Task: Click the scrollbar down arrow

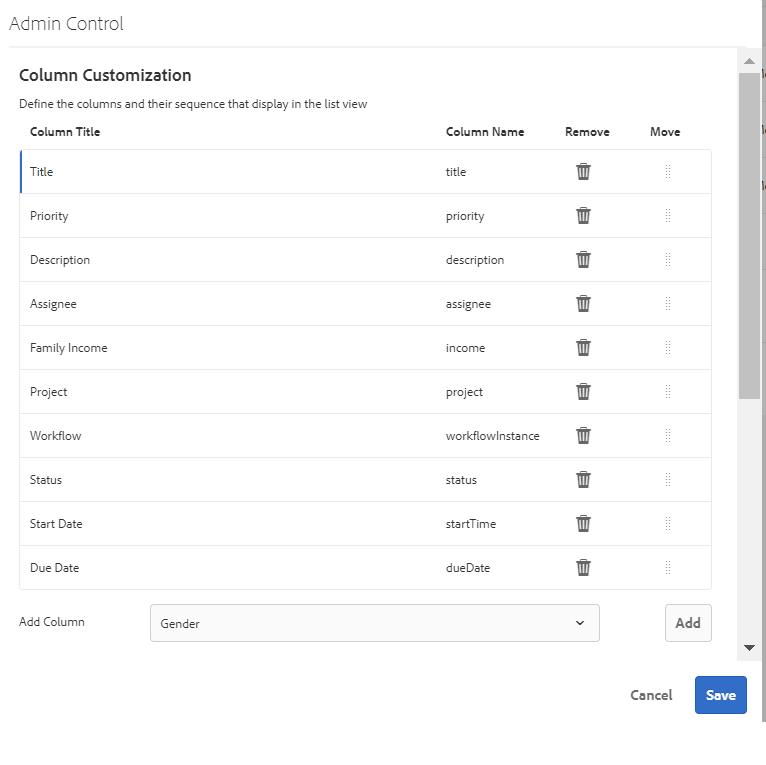Action: [x=749, y=648]
